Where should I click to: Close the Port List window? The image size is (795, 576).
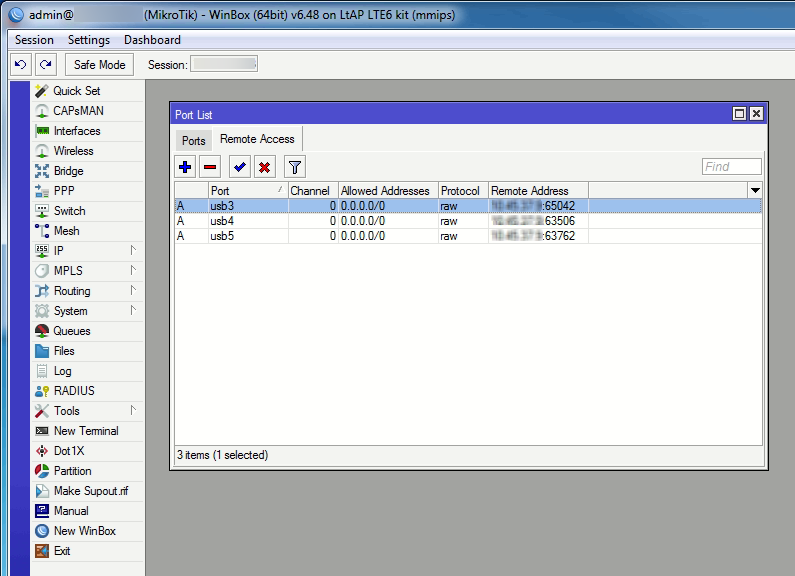click(x=756, y=114)
